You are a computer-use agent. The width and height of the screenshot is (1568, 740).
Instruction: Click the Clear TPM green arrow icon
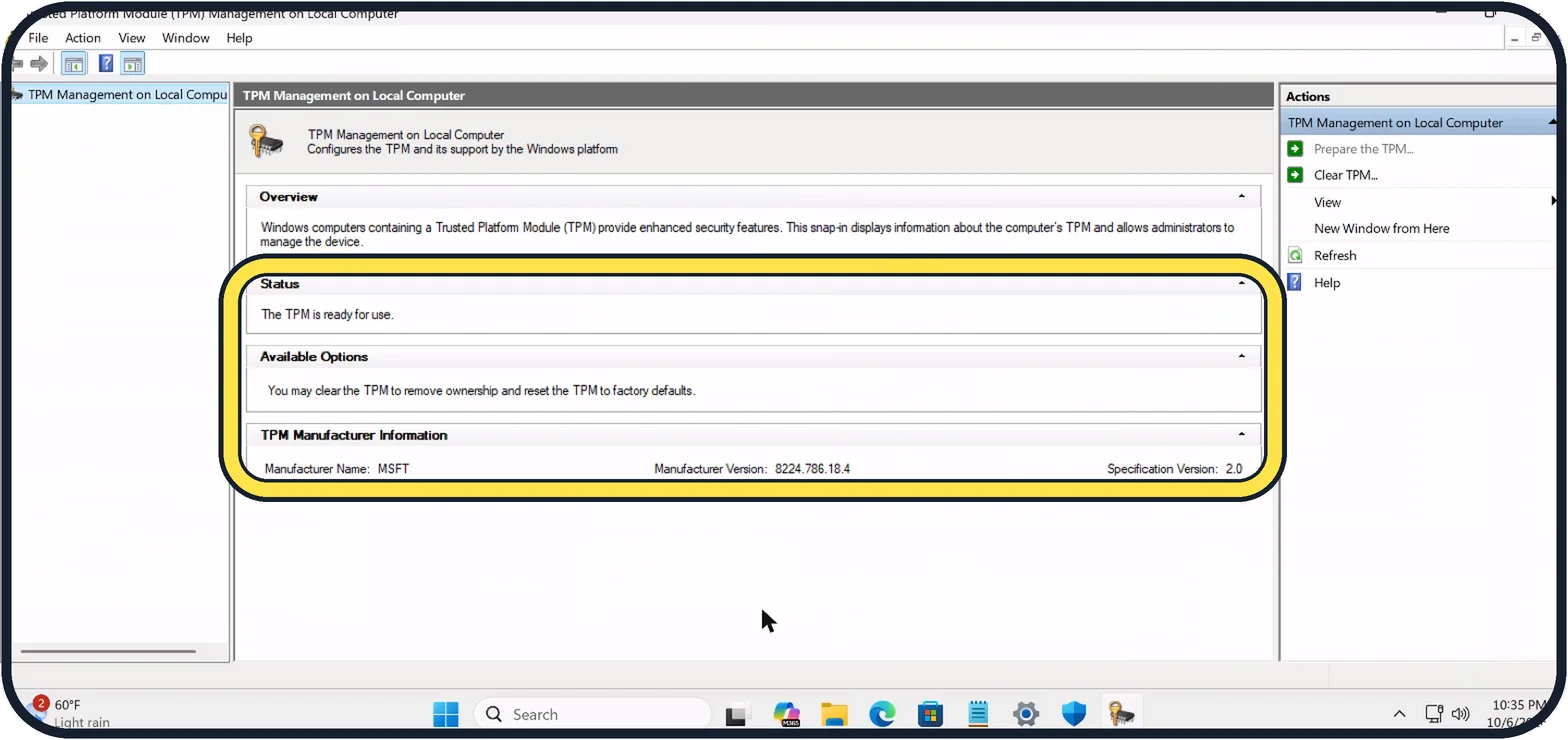tap(1295, 175)
